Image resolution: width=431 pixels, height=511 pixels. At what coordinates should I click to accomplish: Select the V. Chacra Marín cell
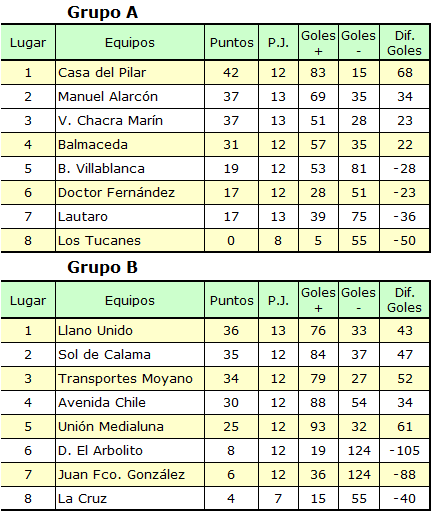[x=130, y=120]
